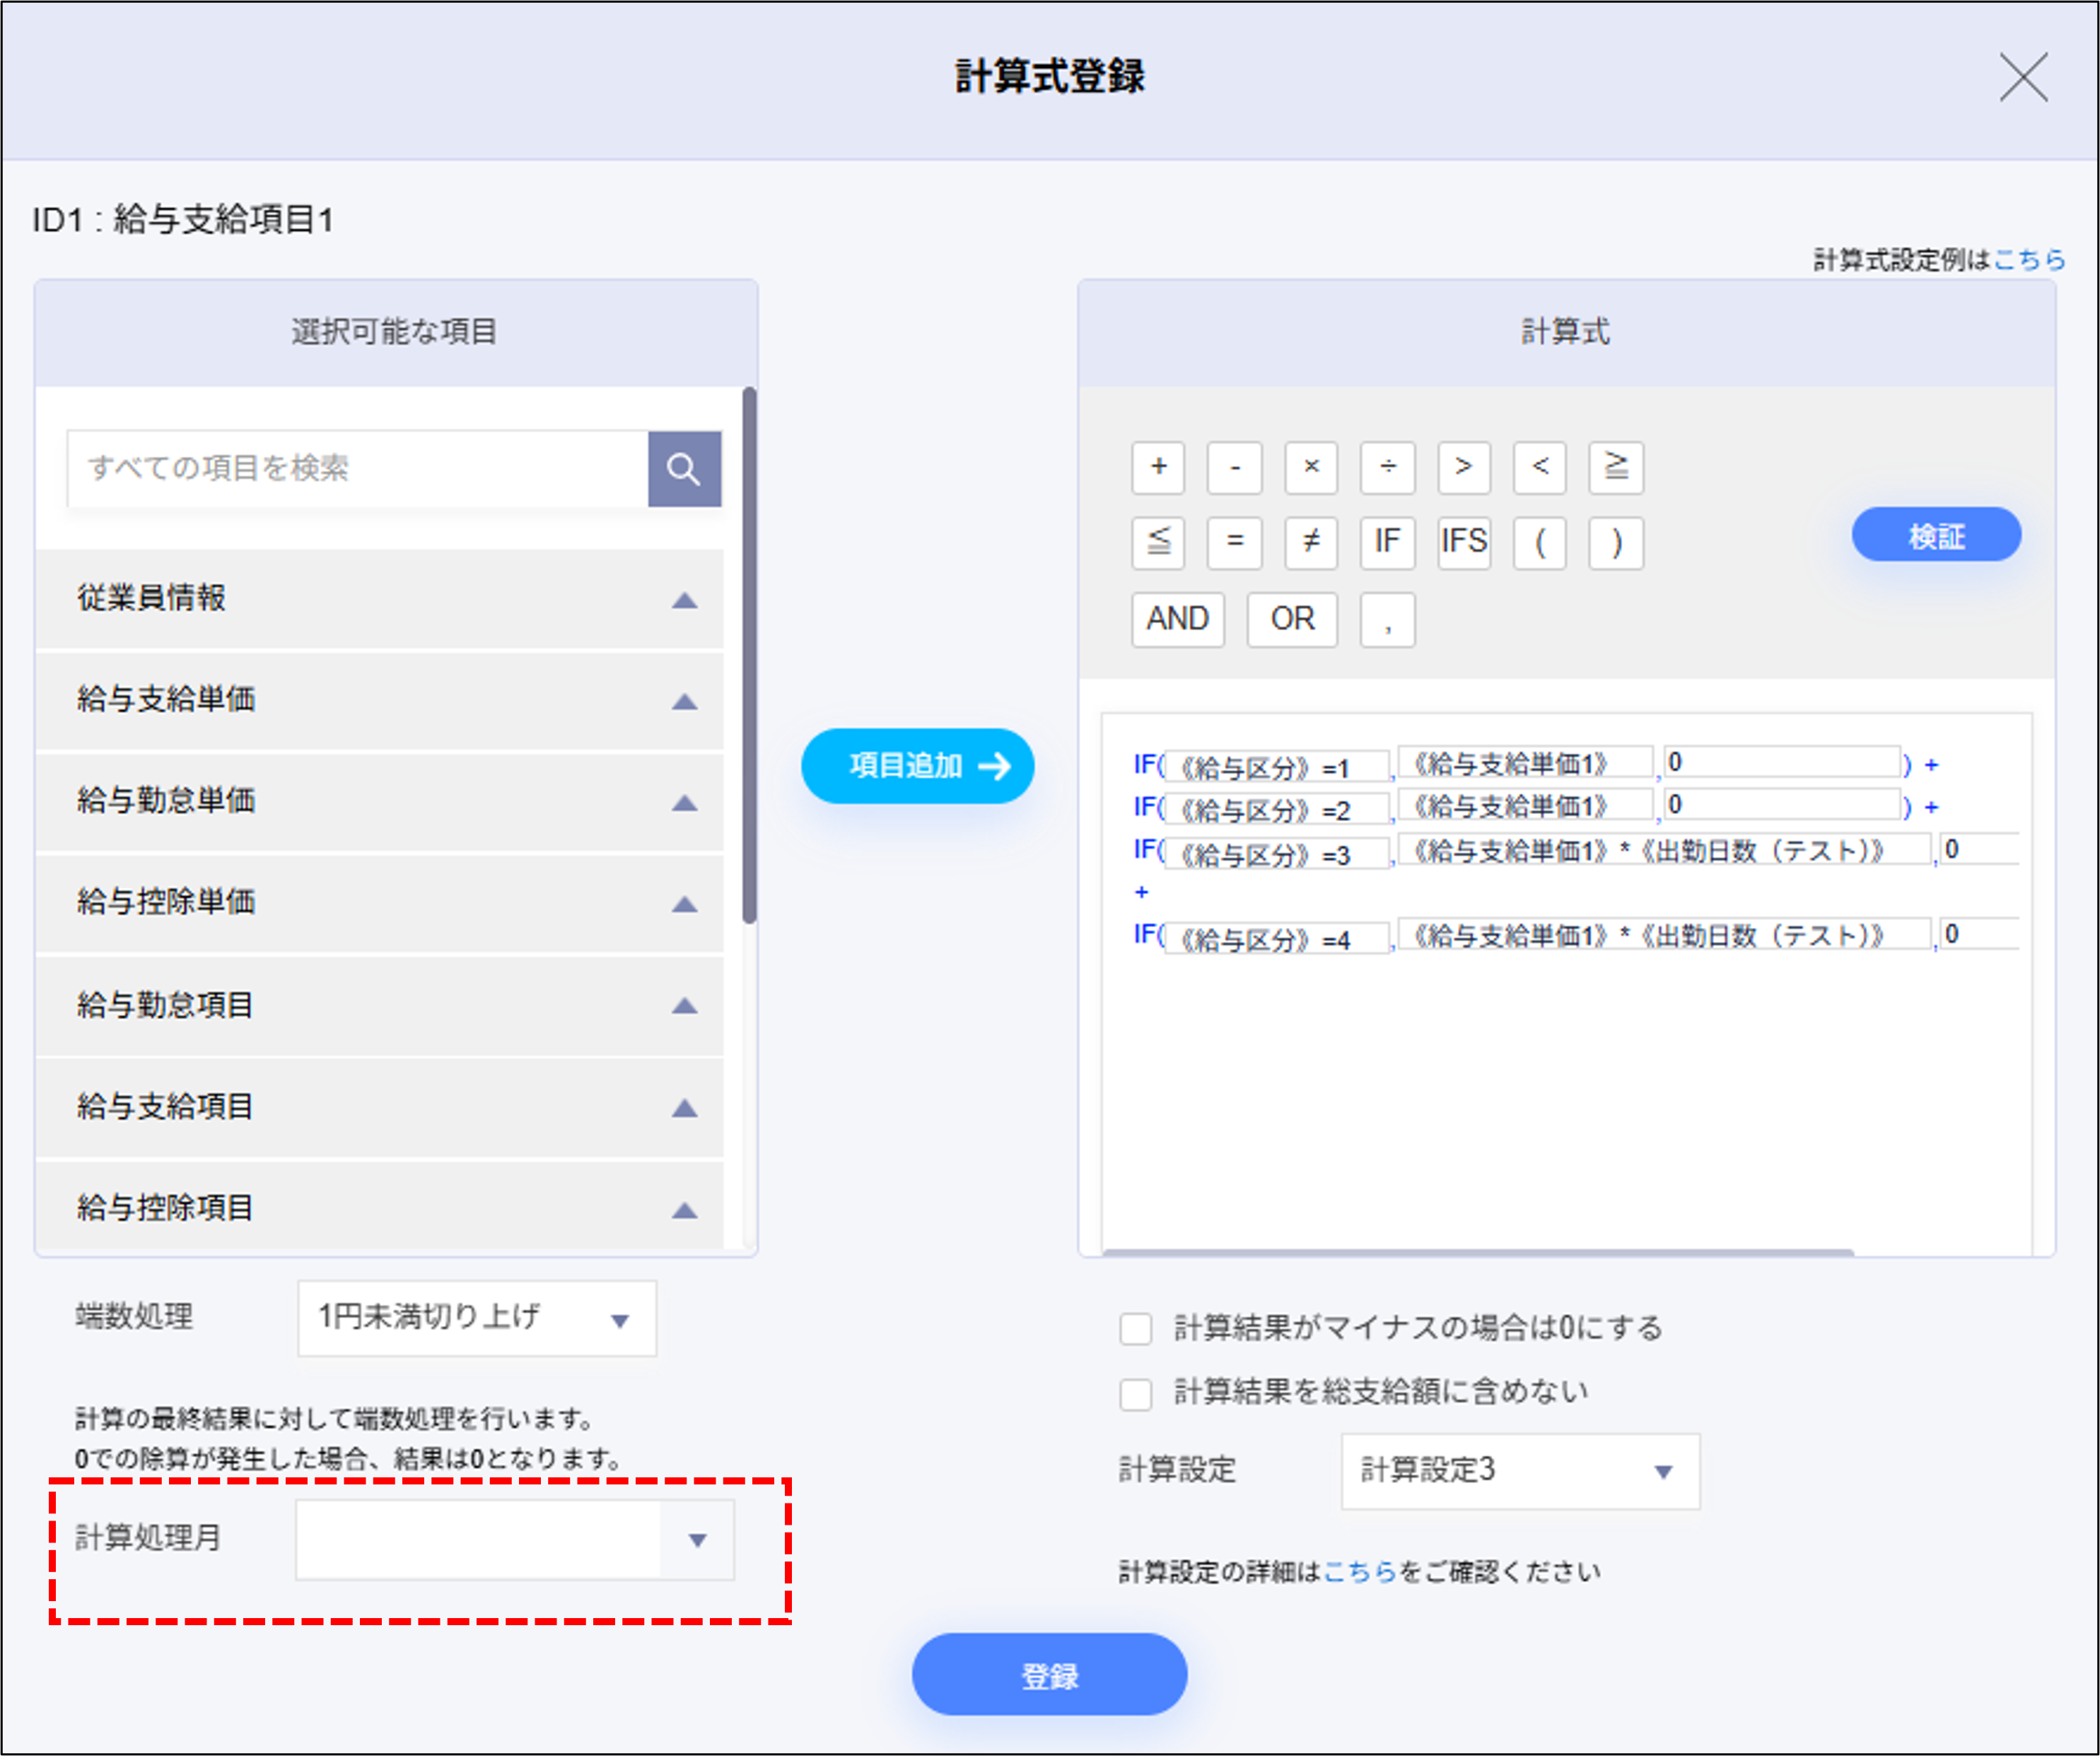Click the division (÷) operator icon
Screen dimensions: 2100x1756
pos(1387,468)
